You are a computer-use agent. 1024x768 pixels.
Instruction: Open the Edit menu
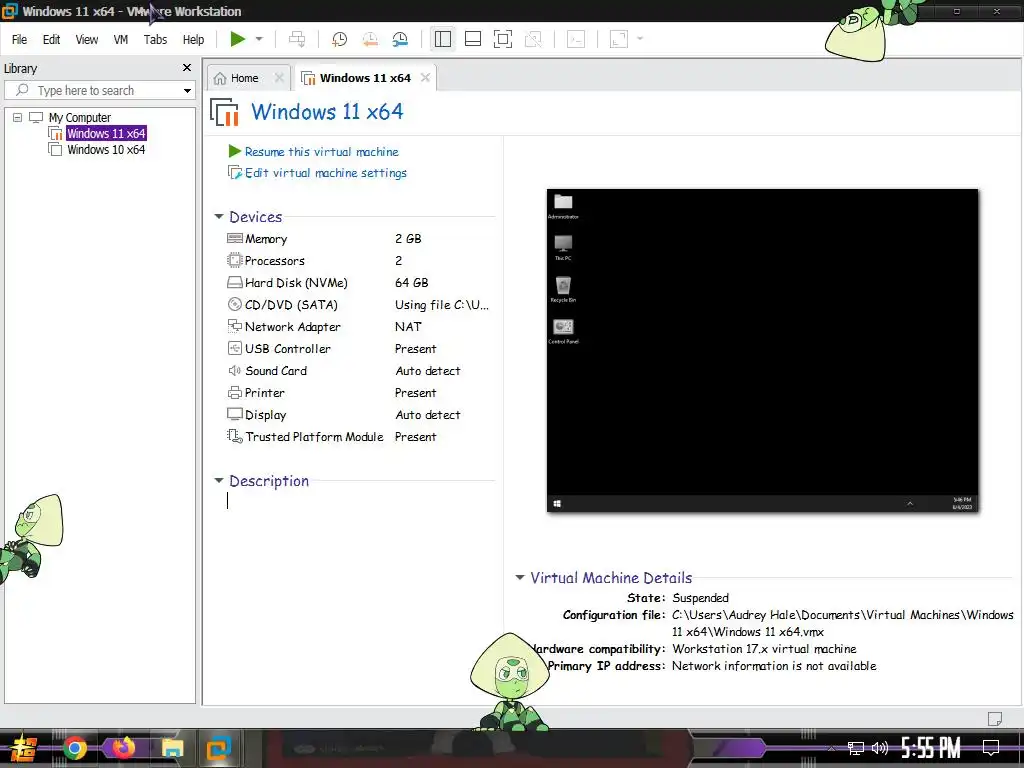pos(52,40)
